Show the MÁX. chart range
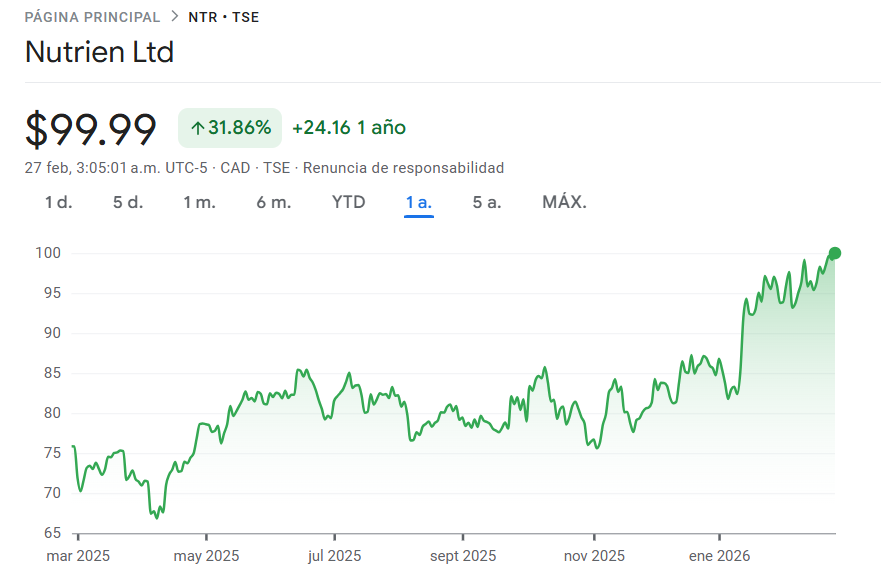Screen dimensions: 881x572 (564, 202)
